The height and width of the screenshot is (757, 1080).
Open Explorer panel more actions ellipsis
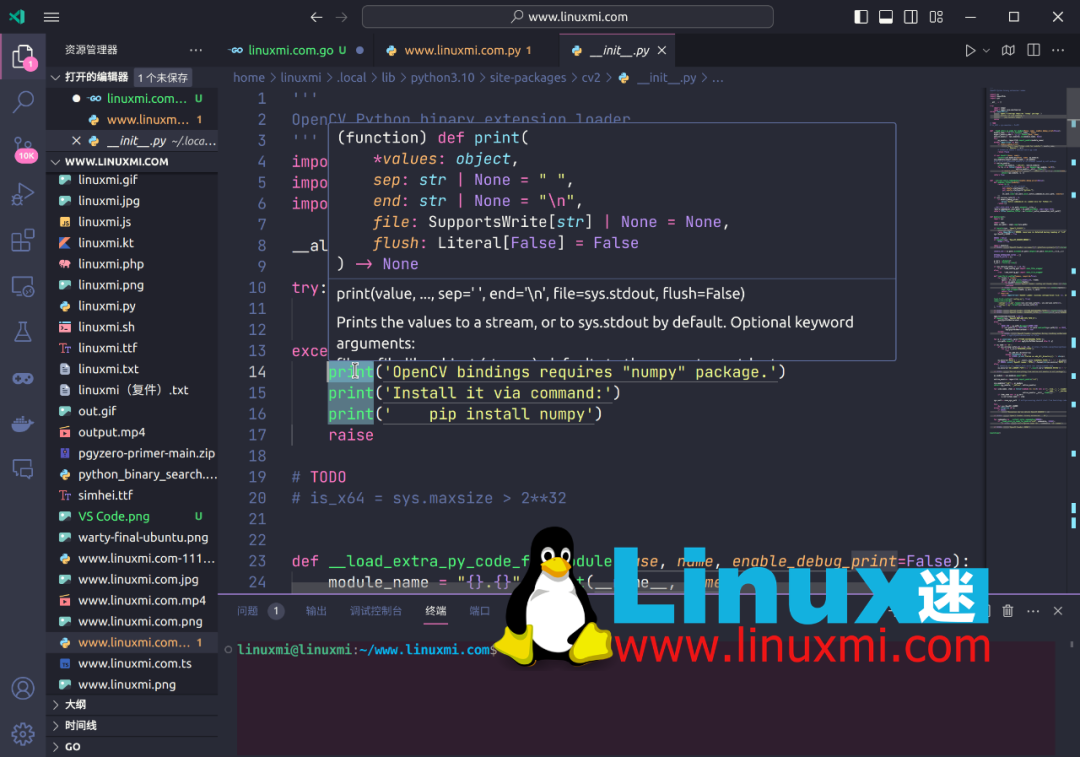[x=196, y=50]
